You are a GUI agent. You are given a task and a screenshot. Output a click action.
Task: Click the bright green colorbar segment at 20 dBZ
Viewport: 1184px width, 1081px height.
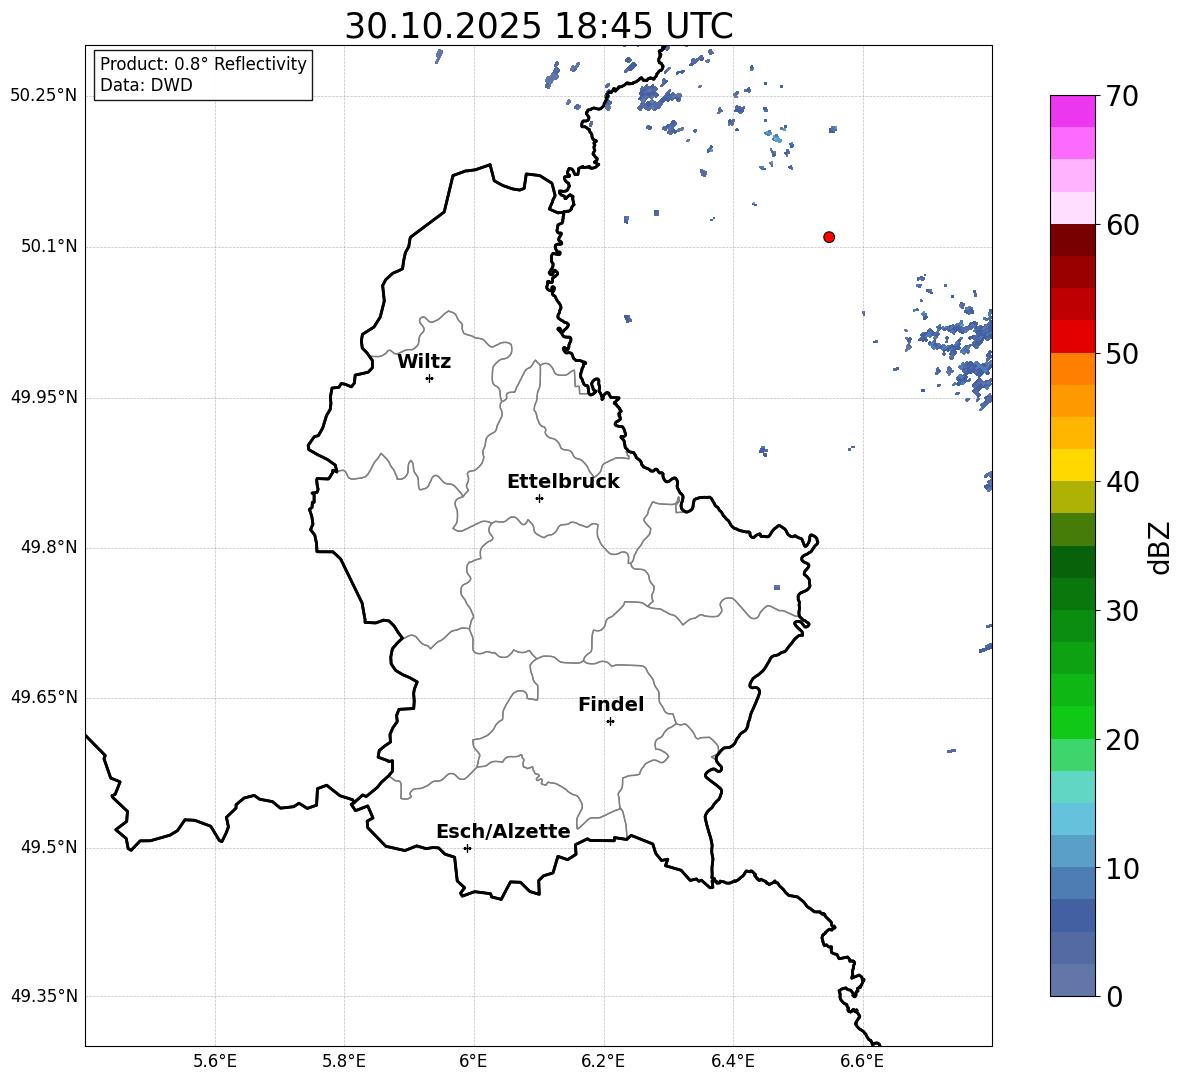(x=1072, y=722)
